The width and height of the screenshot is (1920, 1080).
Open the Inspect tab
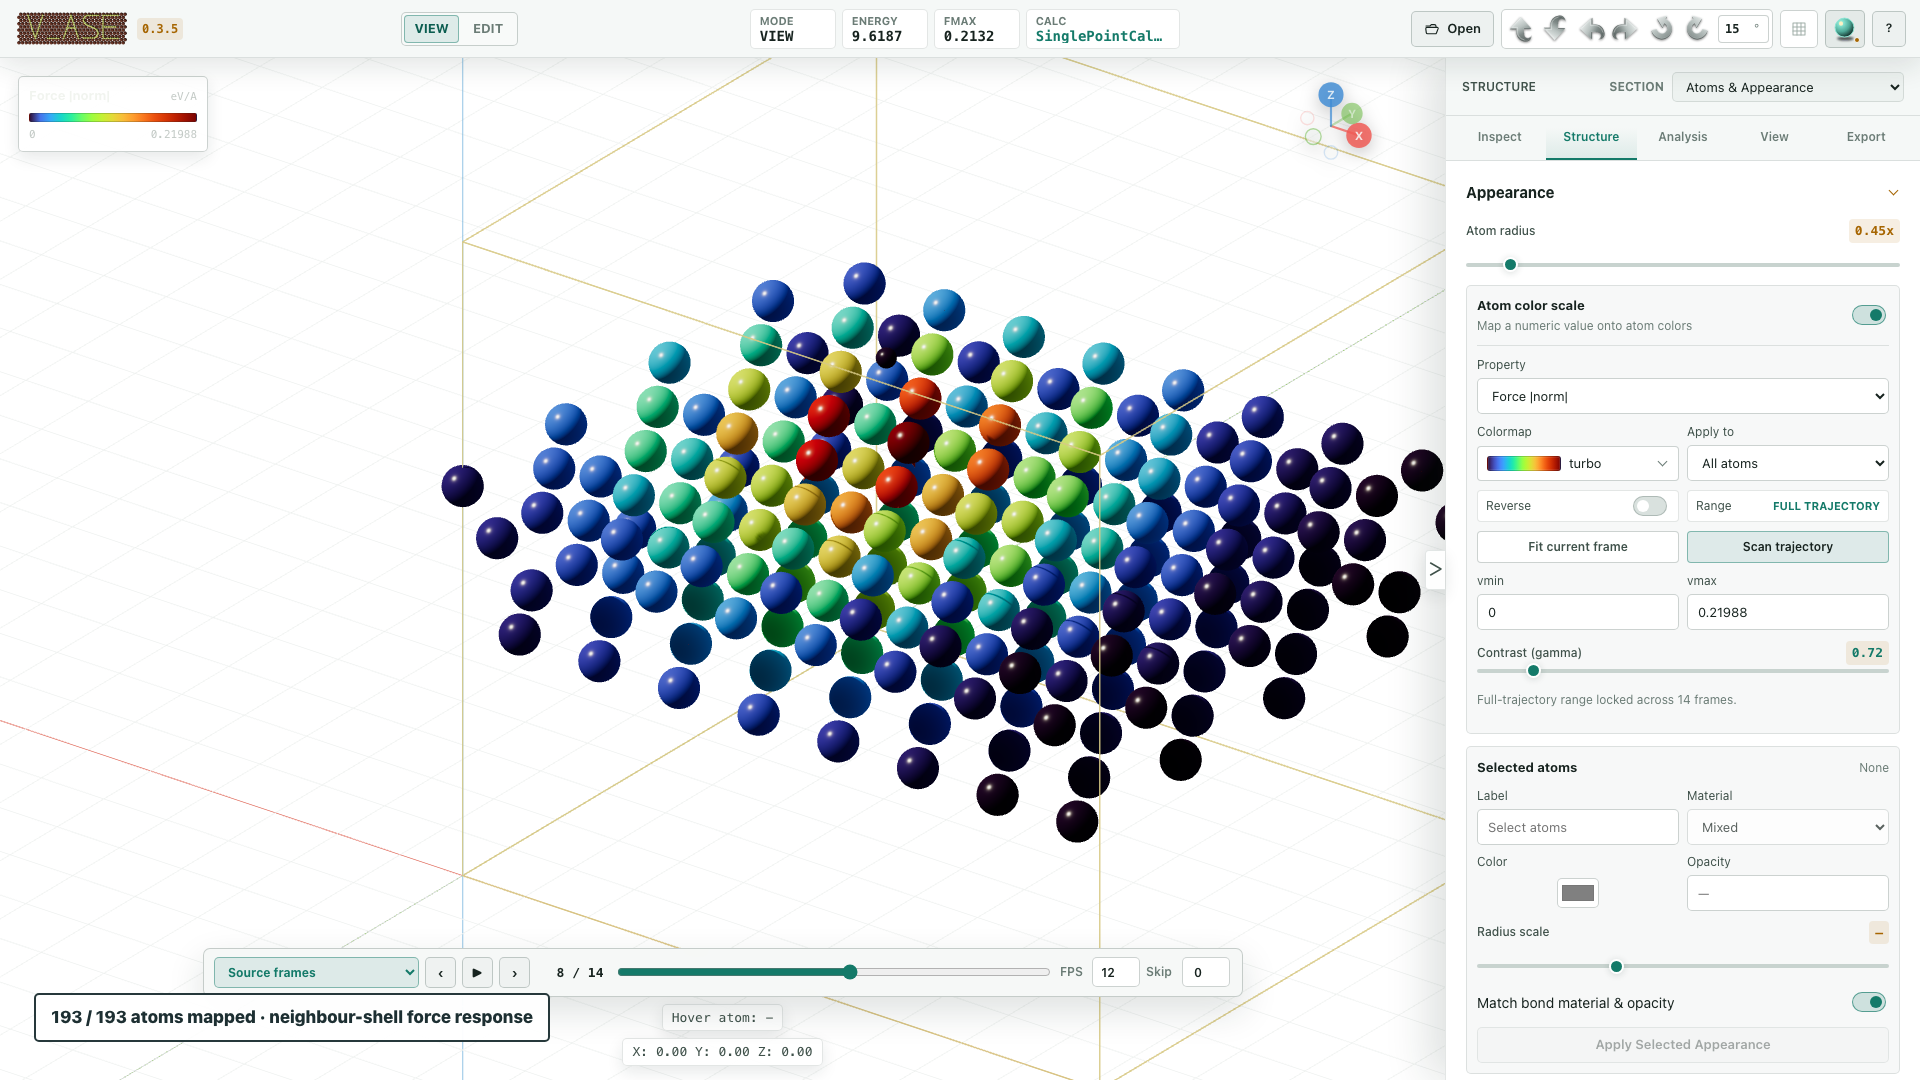1500,137
